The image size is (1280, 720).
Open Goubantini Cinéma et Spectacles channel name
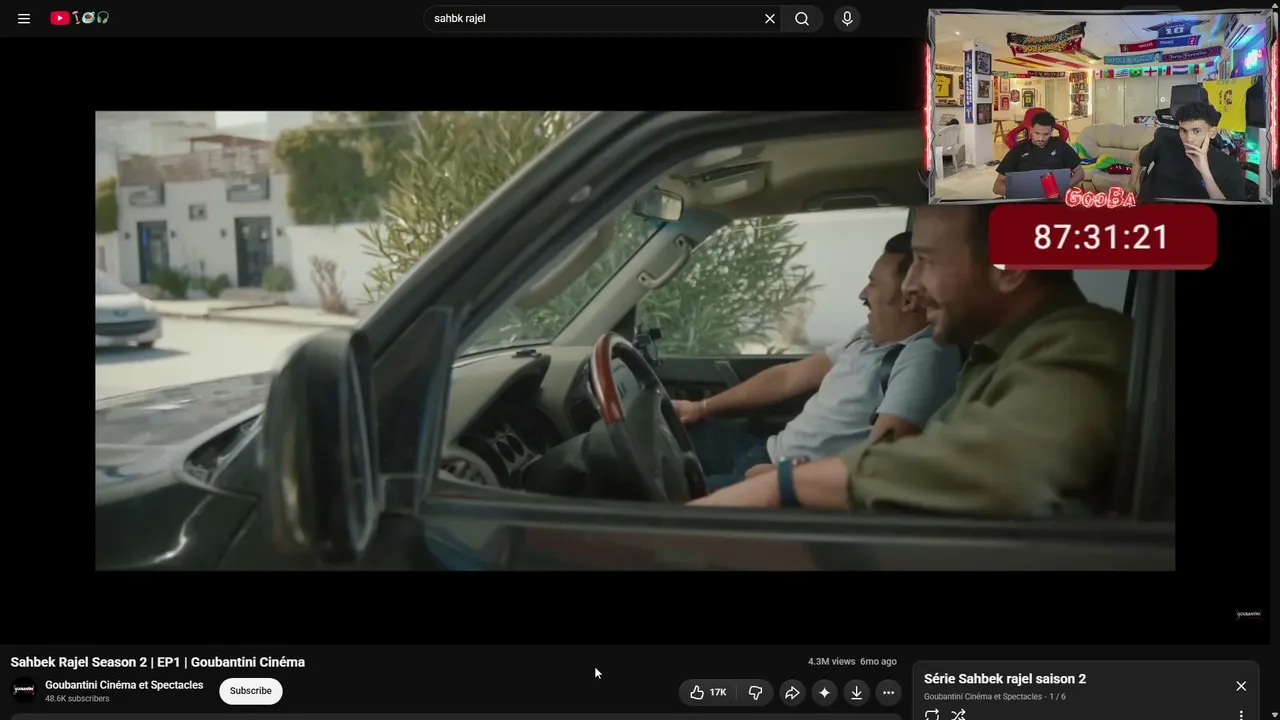click(x=124, y=685)
